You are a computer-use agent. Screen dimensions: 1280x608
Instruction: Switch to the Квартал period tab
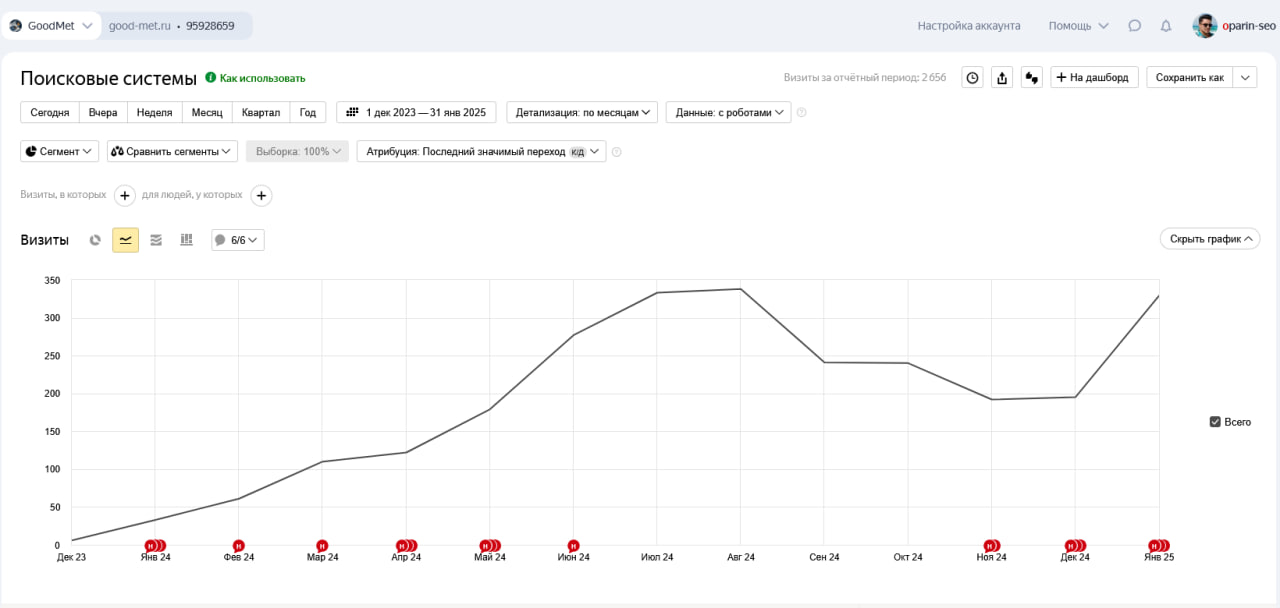pyautogui.click(x=260, y=112)
